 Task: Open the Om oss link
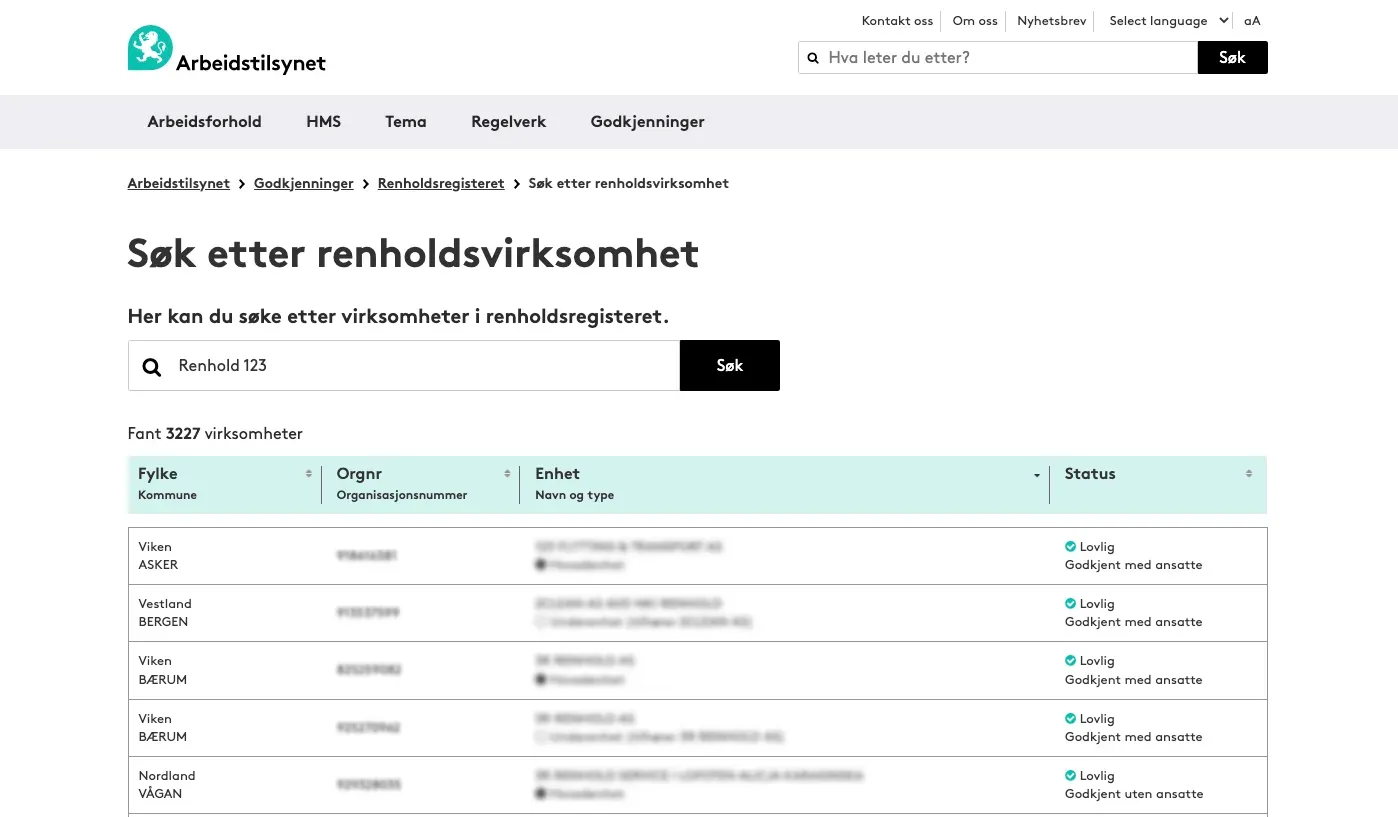(975, 21)
